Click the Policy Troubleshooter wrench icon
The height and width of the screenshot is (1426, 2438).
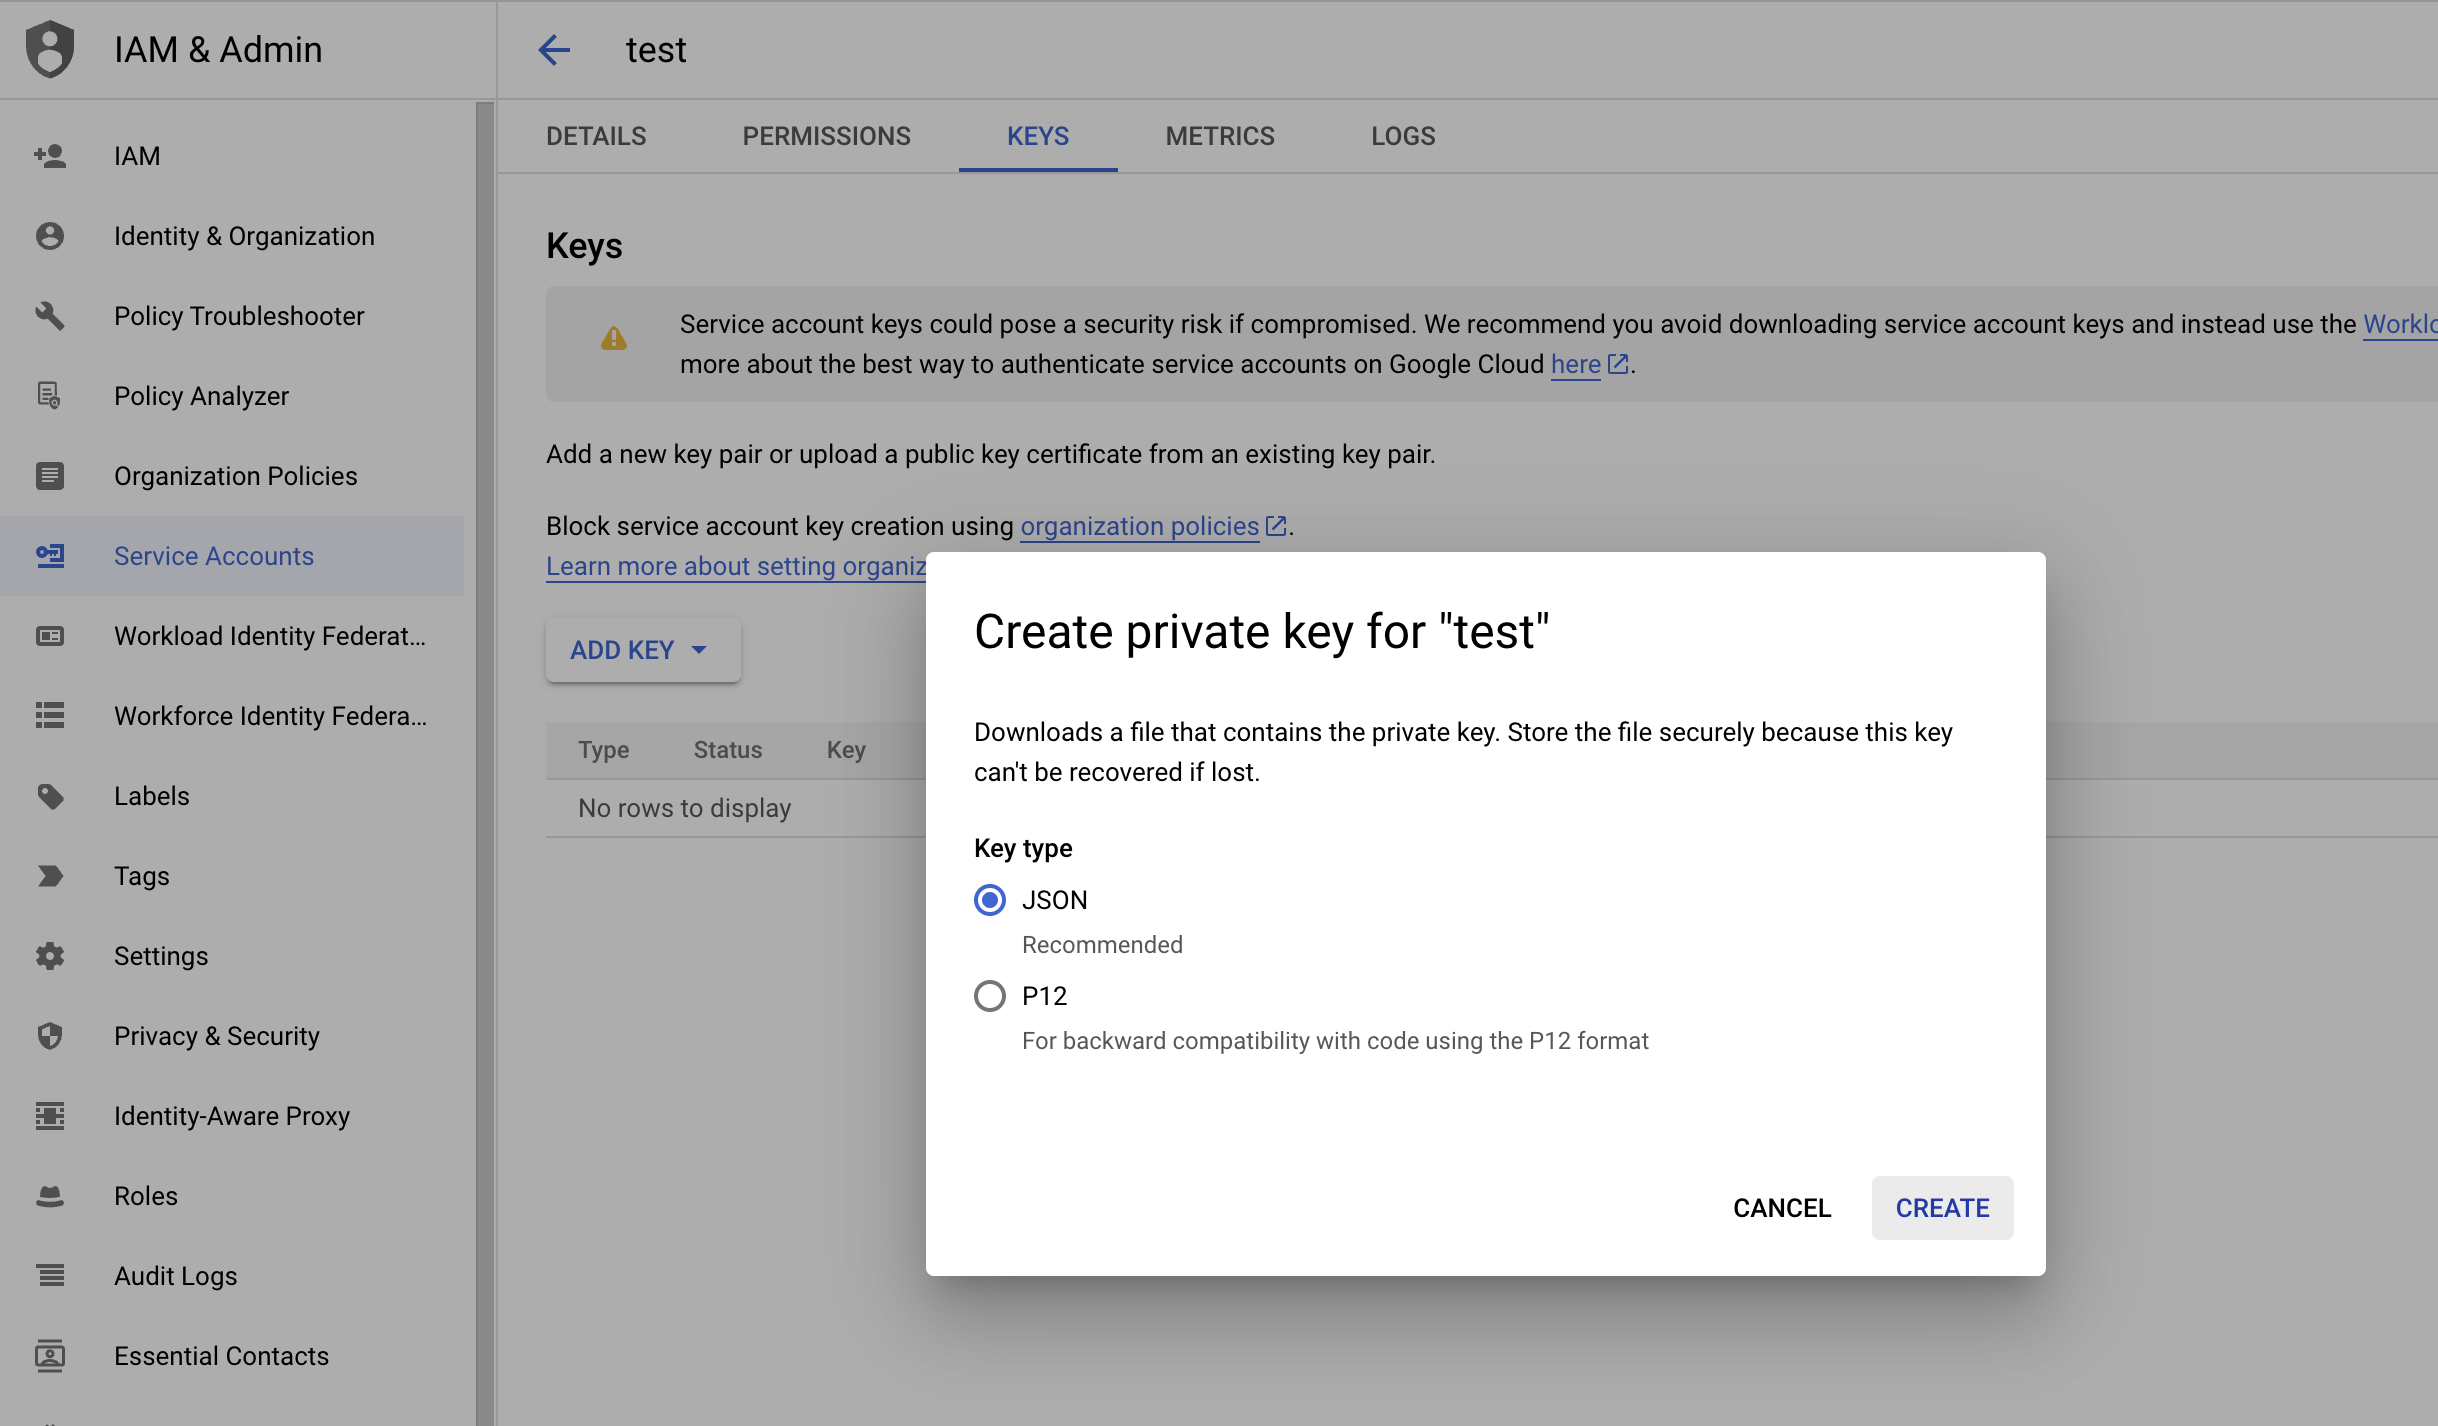[x=50, y=316]
